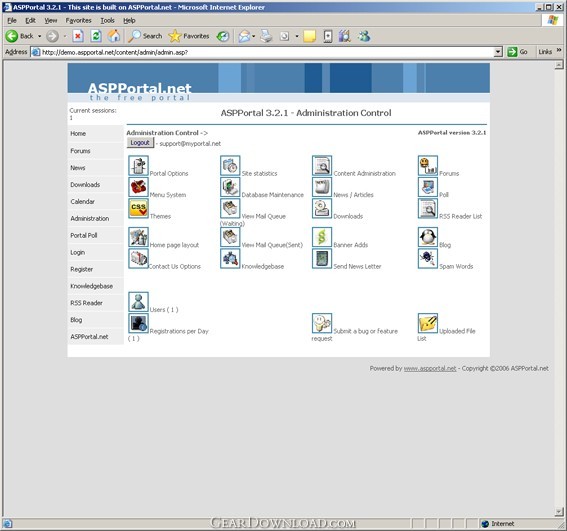Open Uploaded File List icon

coord(428,323)
